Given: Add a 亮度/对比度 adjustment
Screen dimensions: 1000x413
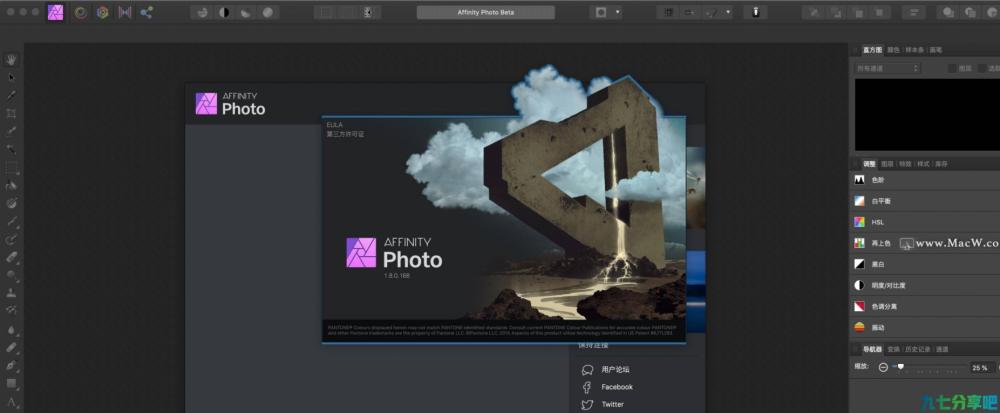Looking at the screenshot, I should pos(925,285).
